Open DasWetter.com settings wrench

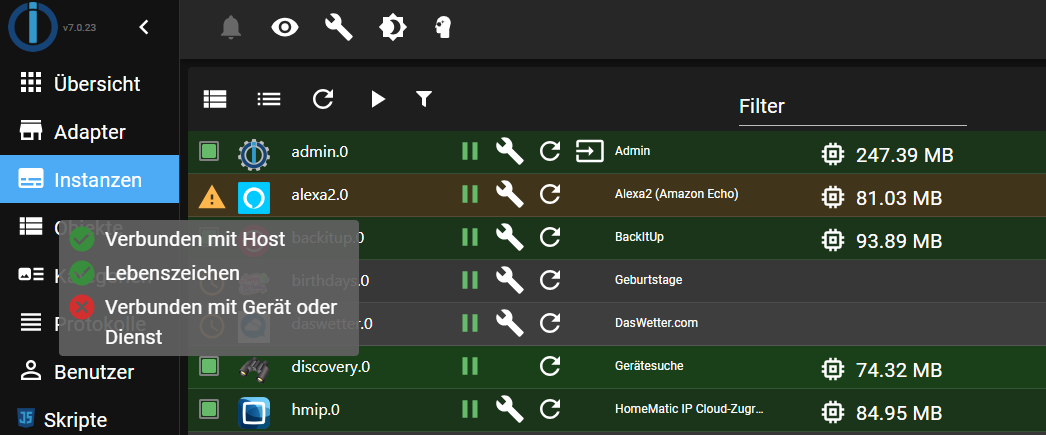[510, 323]
